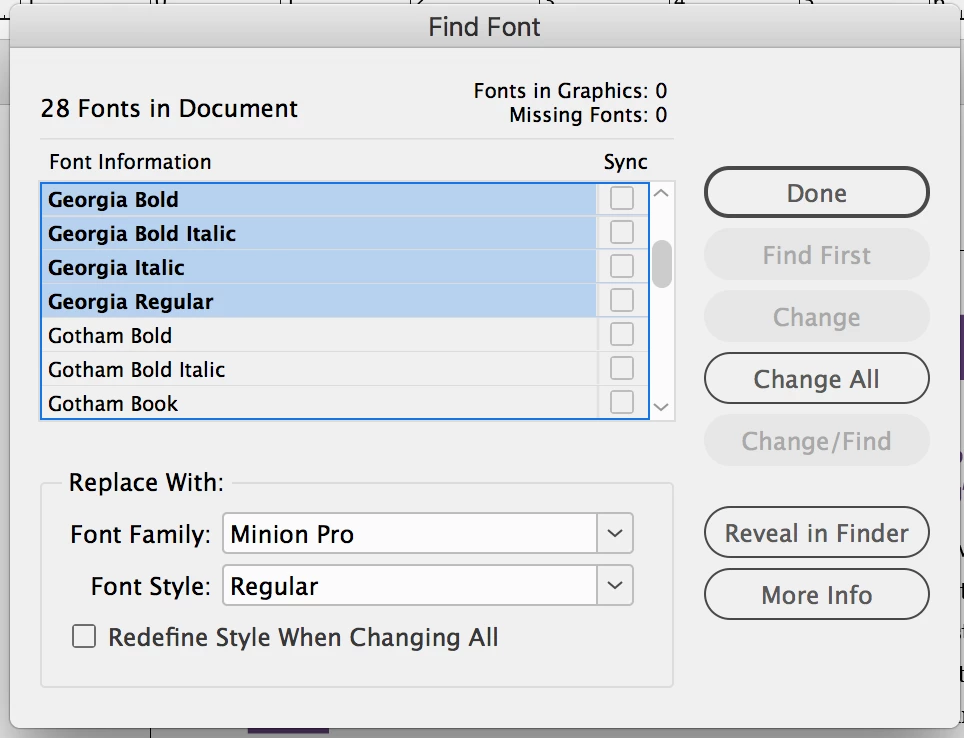
Task: Click the Font Family Minion Pro field
Action: tap(410, 534)
